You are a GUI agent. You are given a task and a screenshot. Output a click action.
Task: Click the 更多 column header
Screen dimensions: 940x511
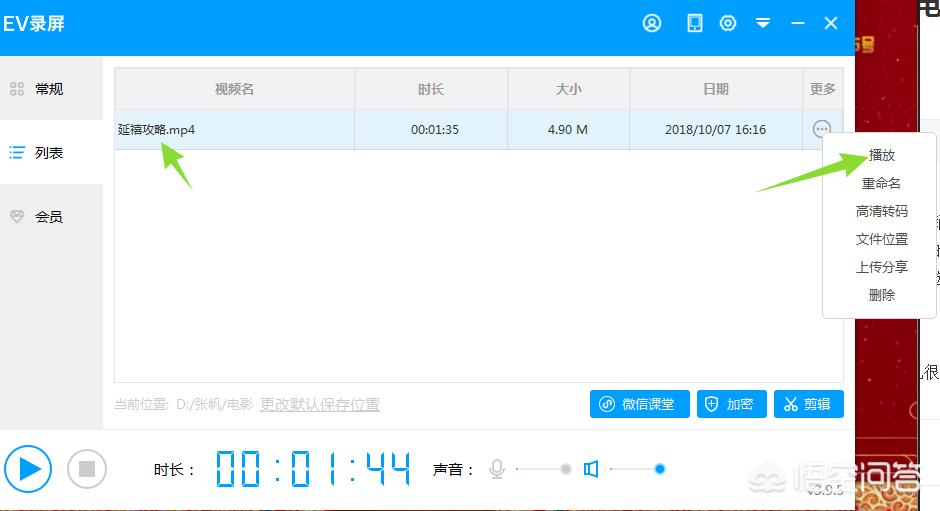(822, 89)
